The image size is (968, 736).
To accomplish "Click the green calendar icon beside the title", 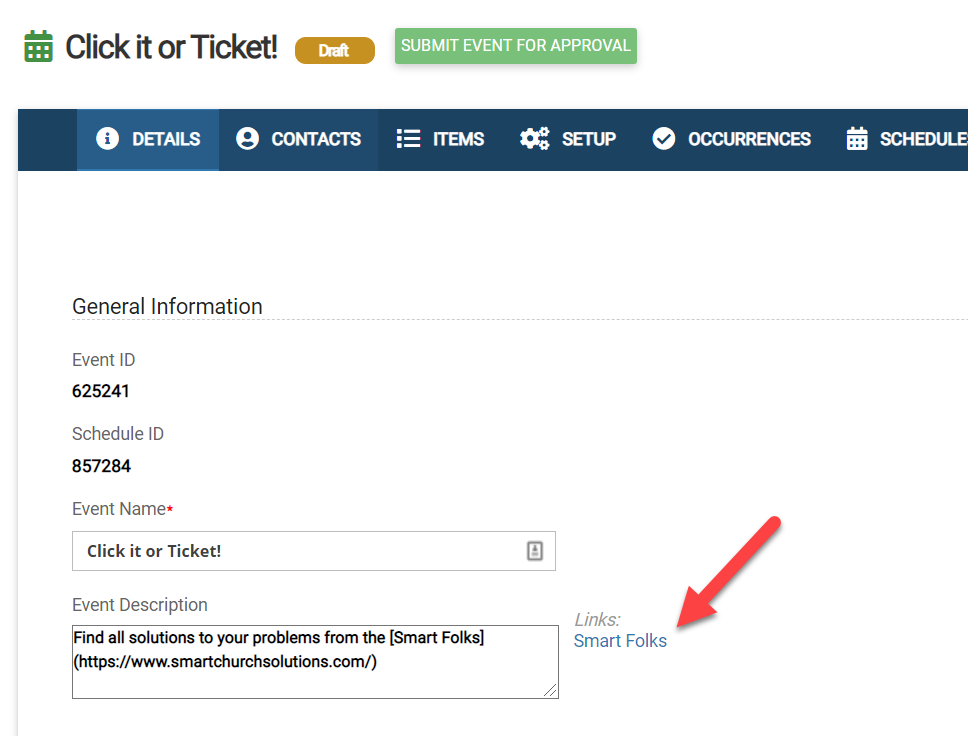I will 39,46.
